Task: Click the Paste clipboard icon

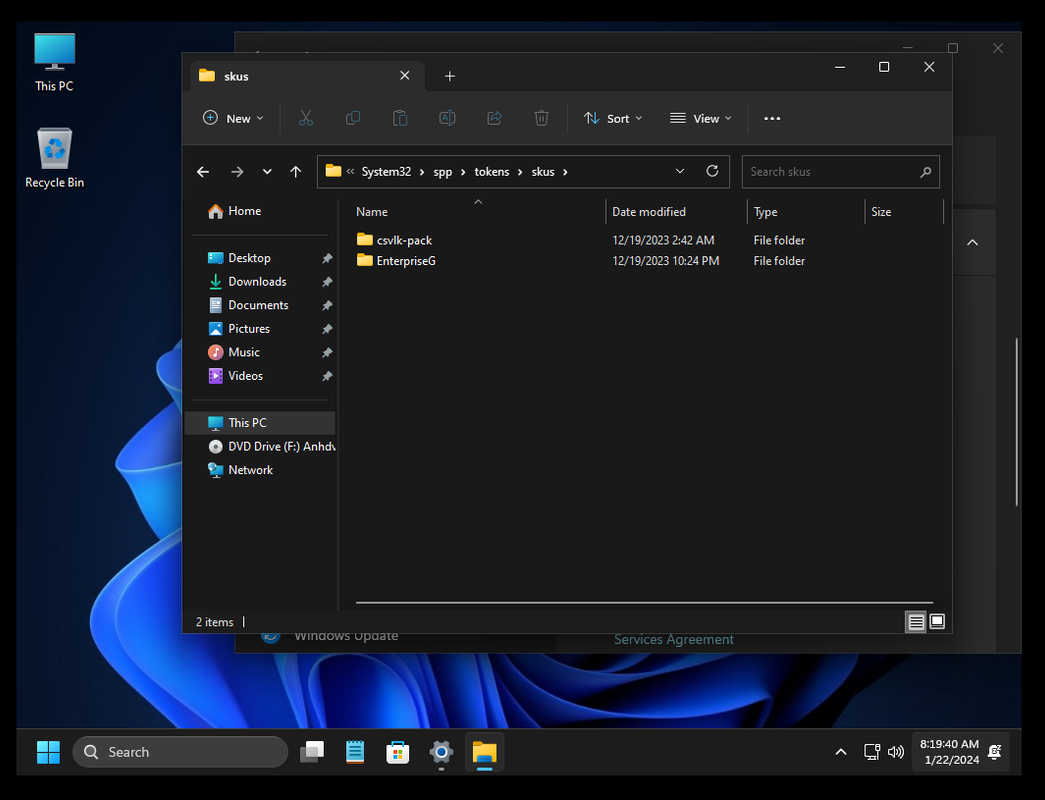Action: (400, 118)
